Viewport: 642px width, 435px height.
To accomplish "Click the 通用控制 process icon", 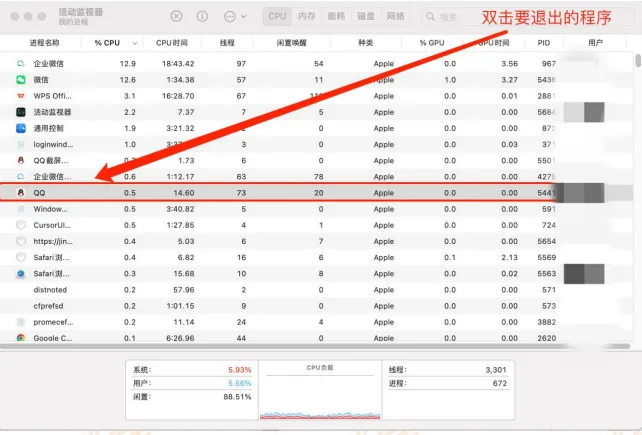I will pyautogui.click(x=20, y=128).
